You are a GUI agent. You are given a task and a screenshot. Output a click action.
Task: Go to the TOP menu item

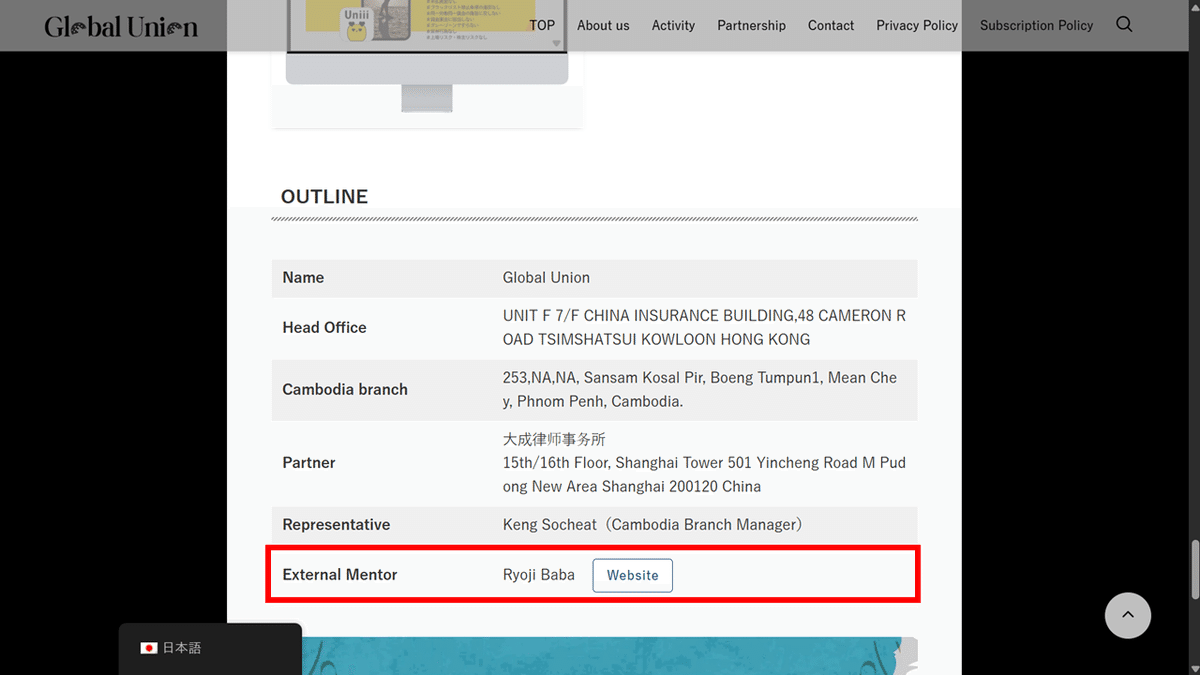(x=542, y=25)
